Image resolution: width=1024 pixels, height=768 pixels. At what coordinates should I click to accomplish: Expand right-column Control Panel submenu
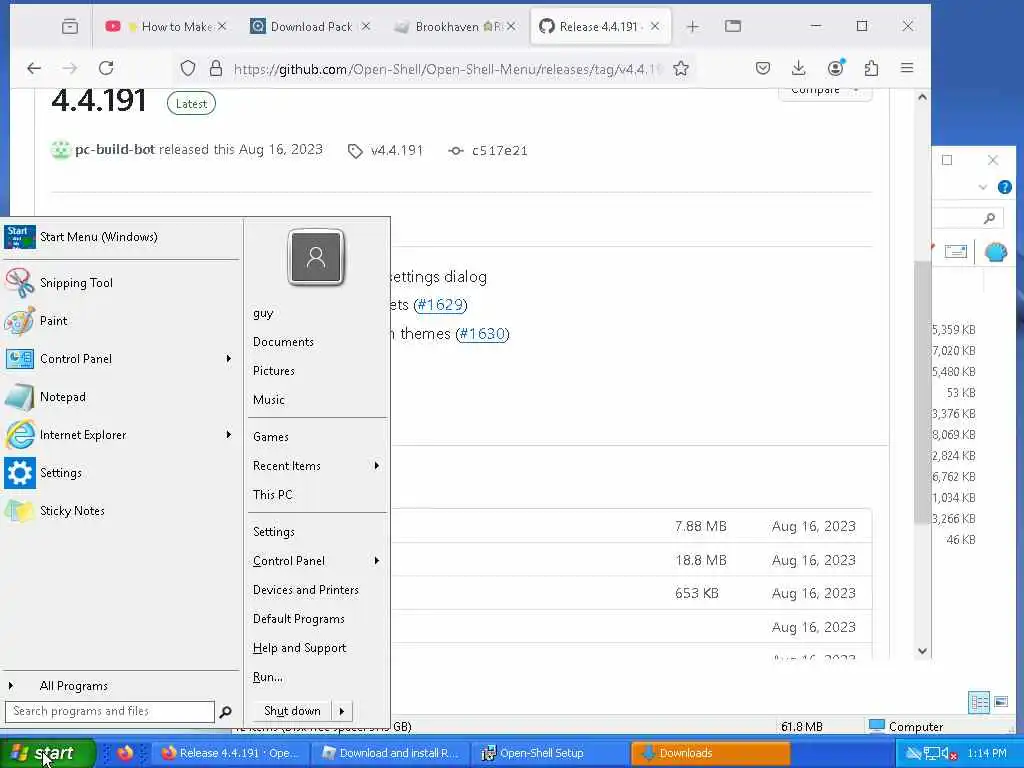point(377,561)
